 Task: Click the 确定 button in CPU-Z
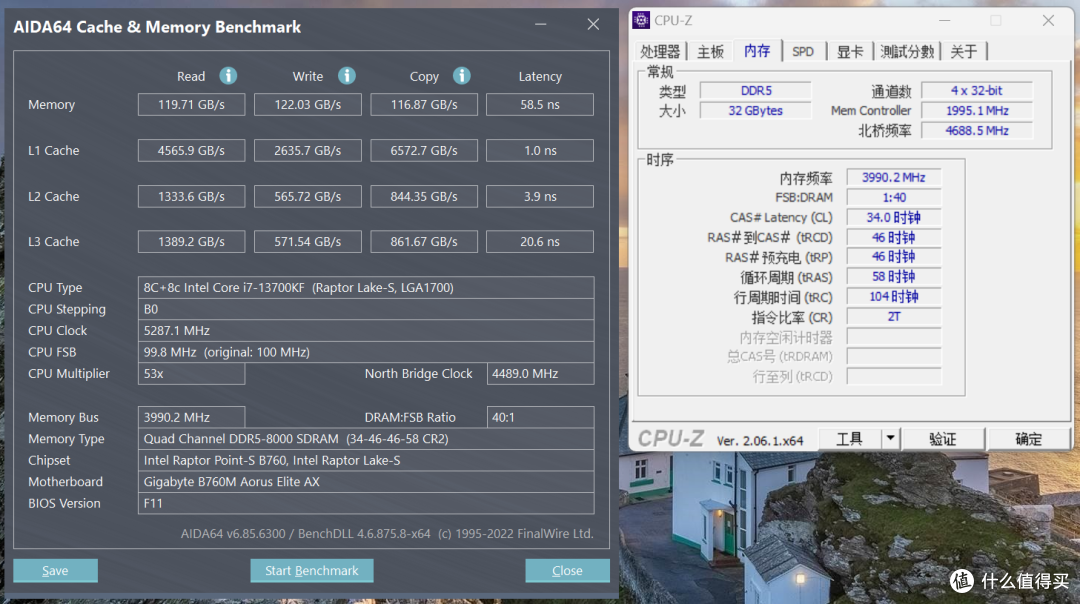(x=1028, y=438)
